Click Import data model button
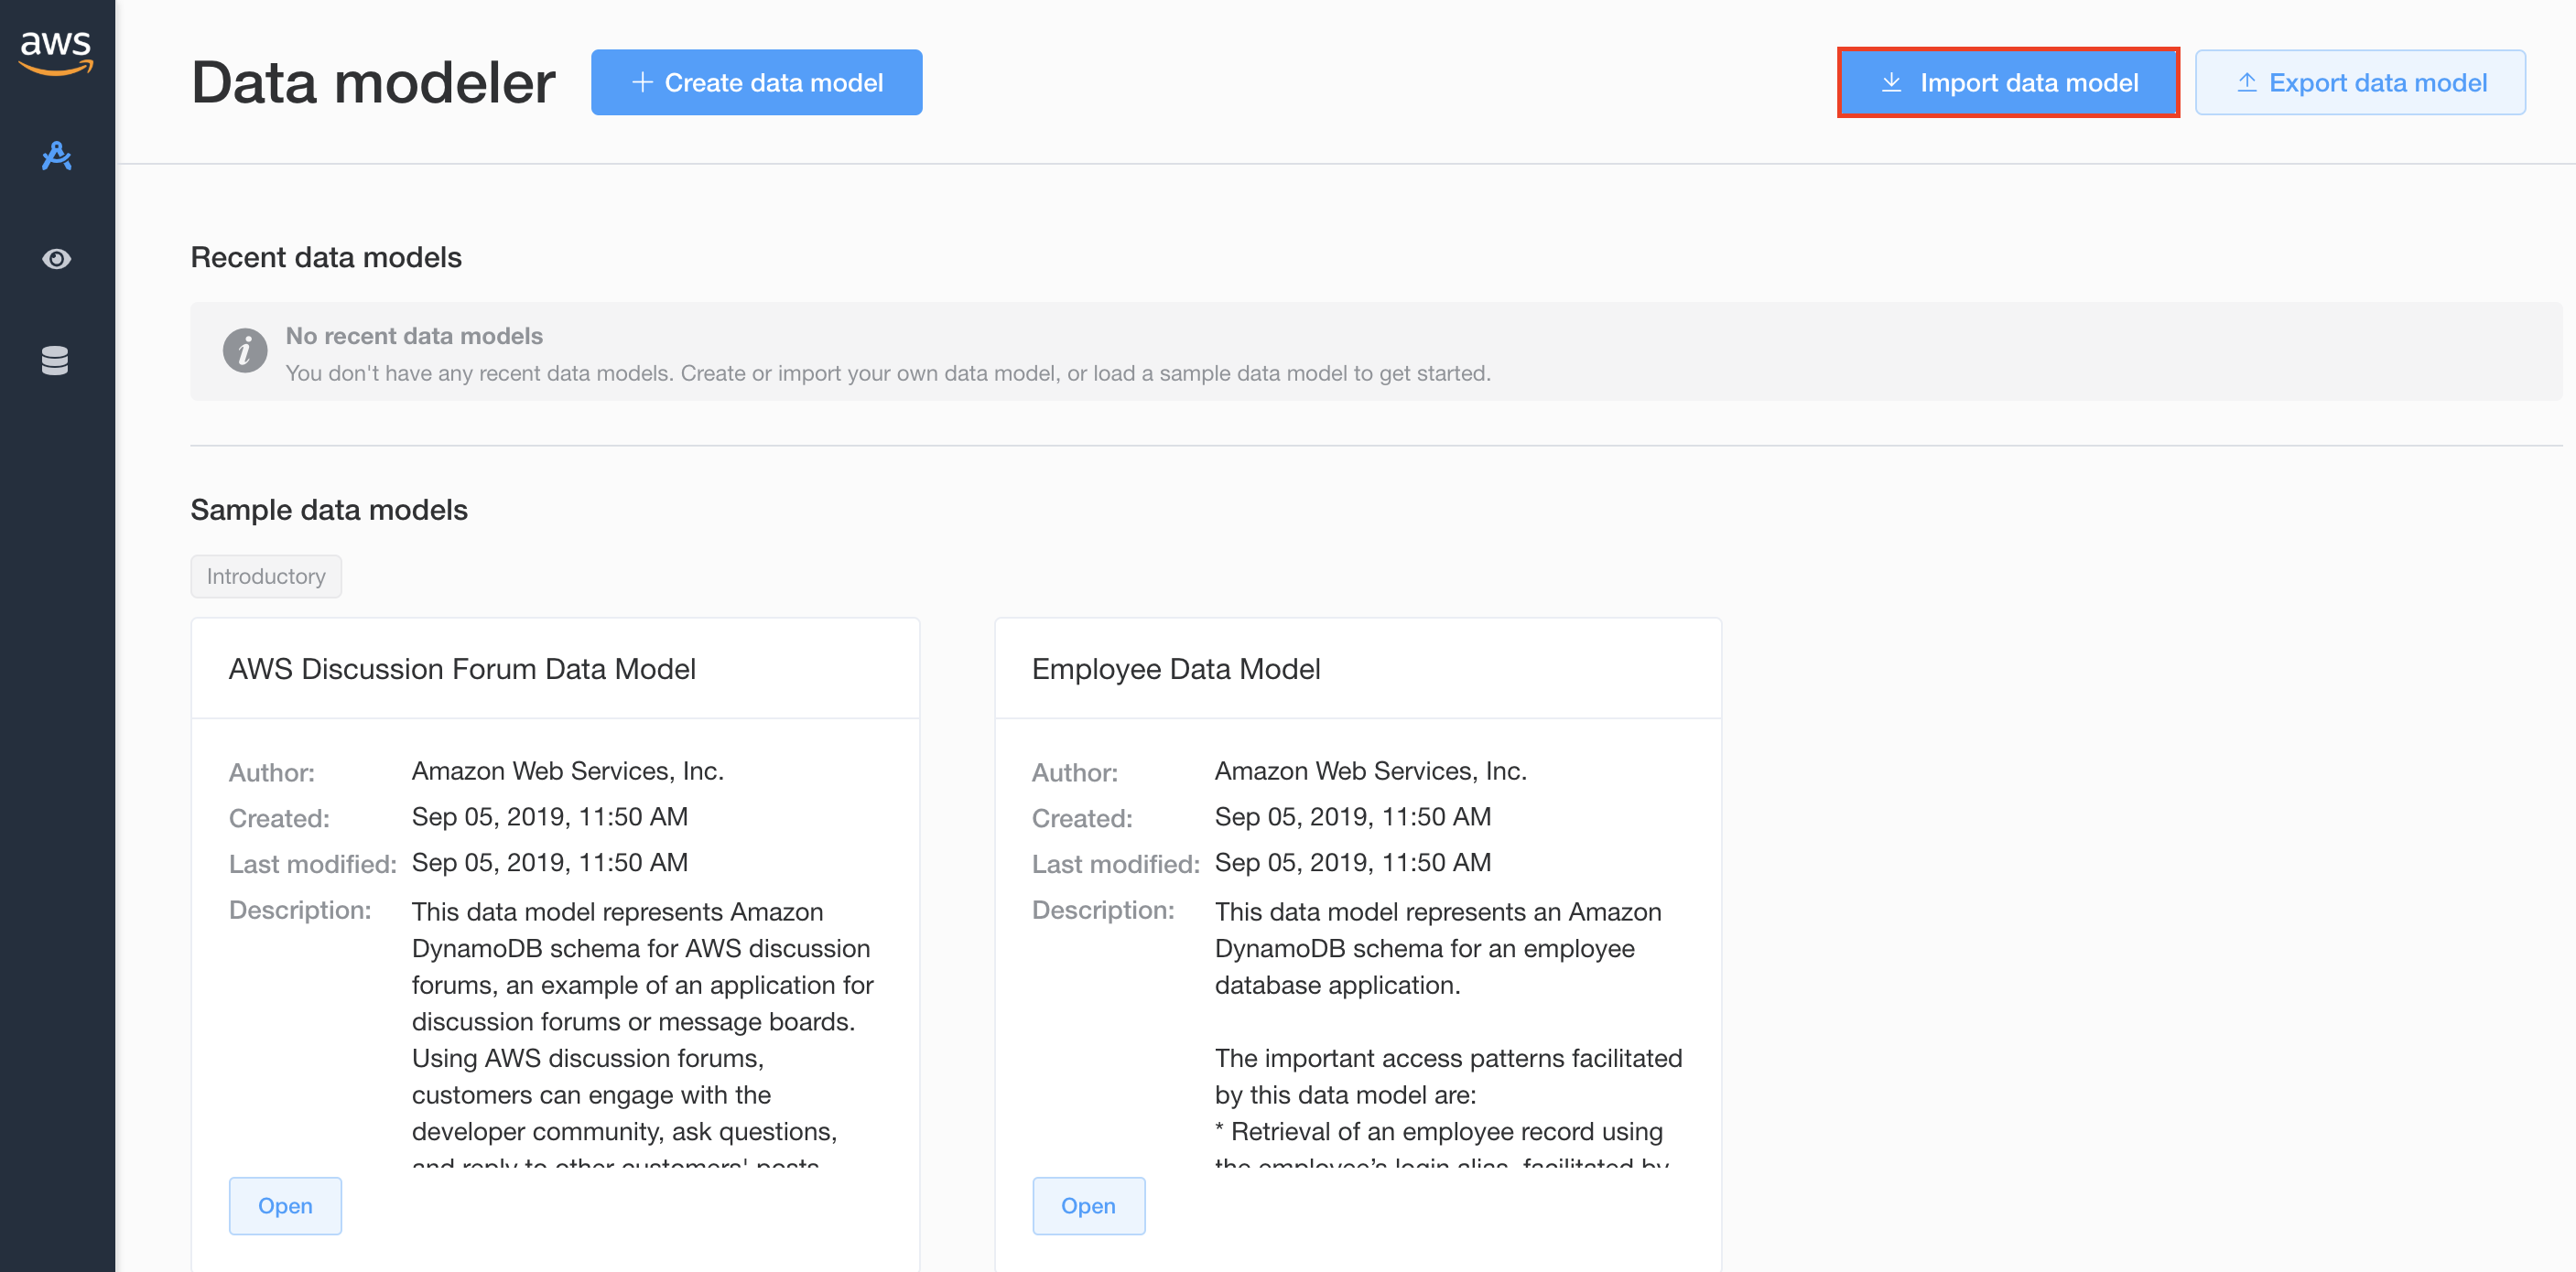 click(x=2008, y=82)
